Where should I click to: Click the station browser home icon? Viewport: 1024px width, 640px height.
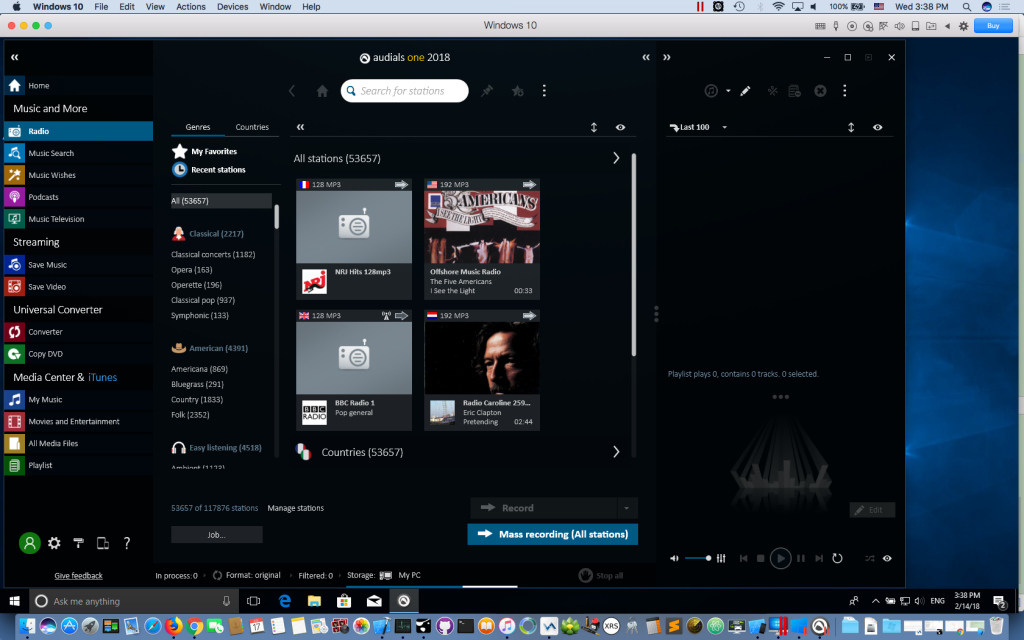coord(322,91)
